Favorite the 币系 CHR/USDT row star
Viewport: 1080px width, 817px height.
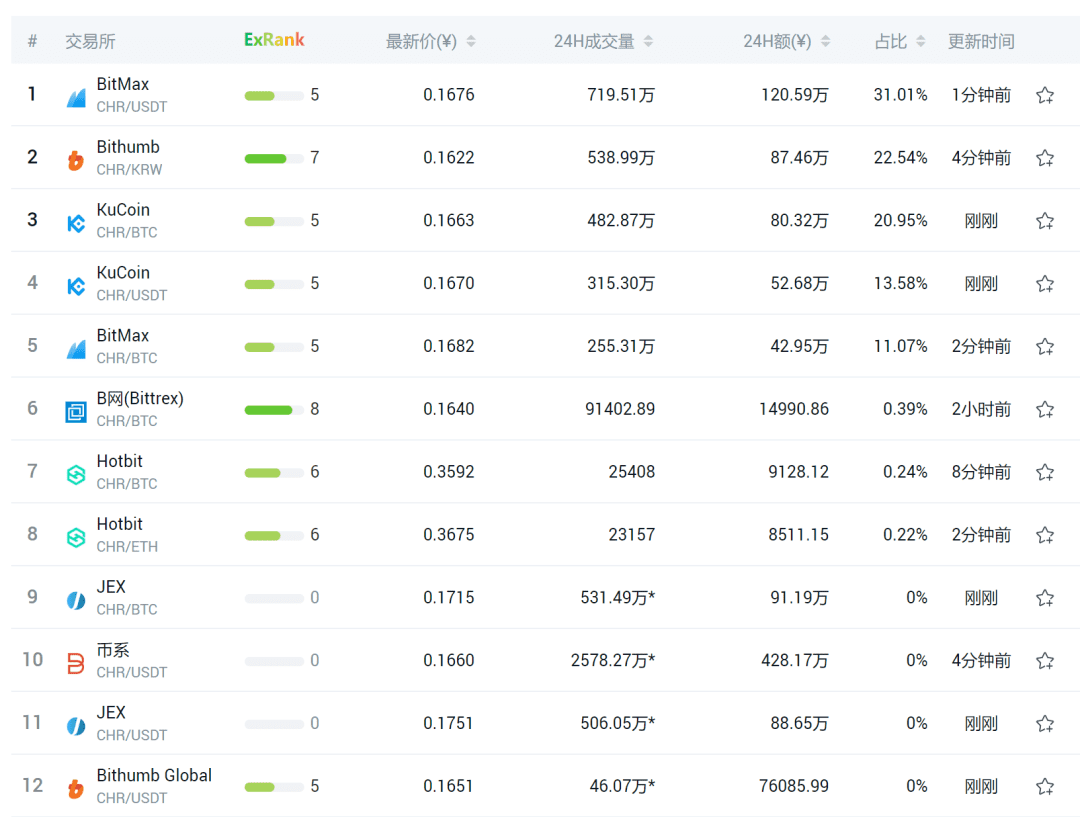tap(1045, 661)
